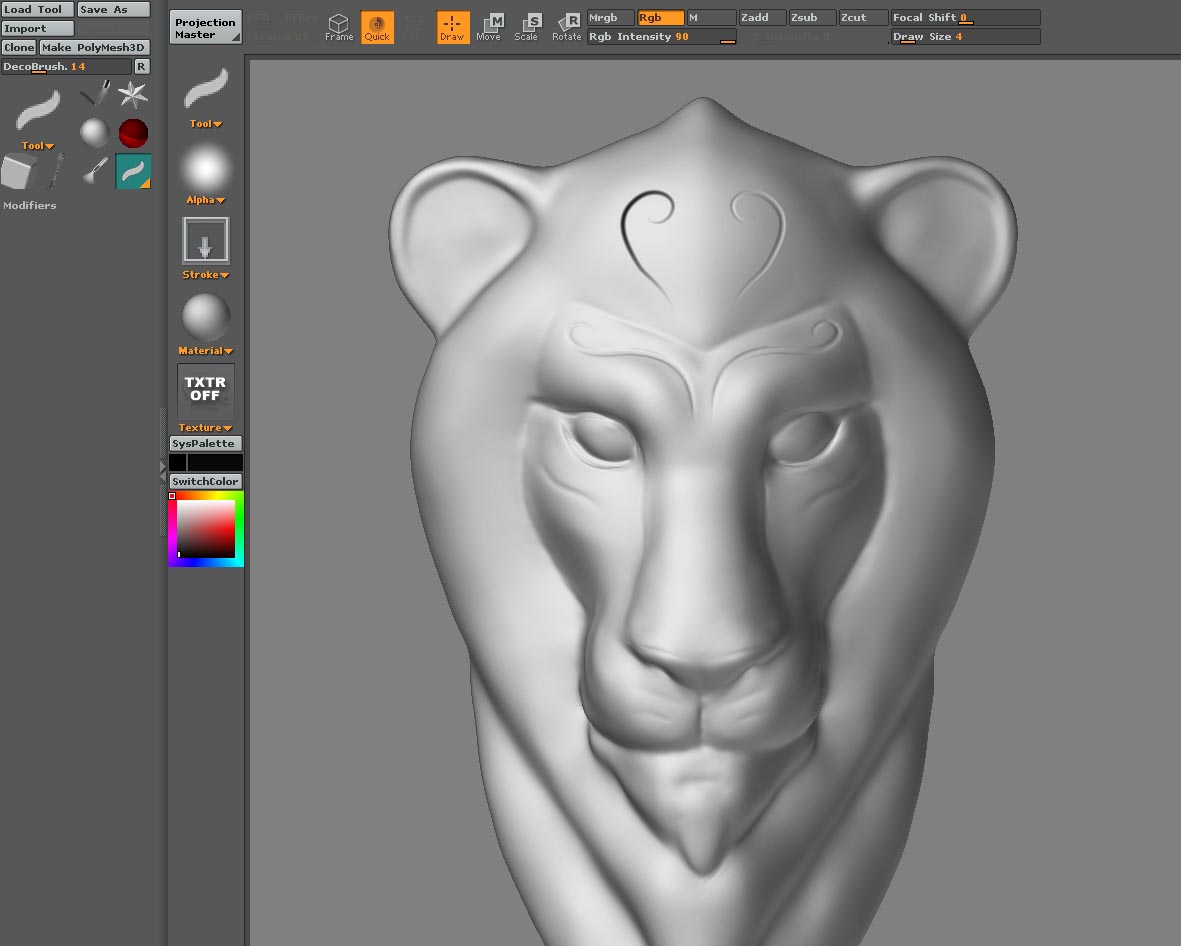This screenshot has height=946, width=1181.
Task: Toggle the M material mode
Action: 711,17
